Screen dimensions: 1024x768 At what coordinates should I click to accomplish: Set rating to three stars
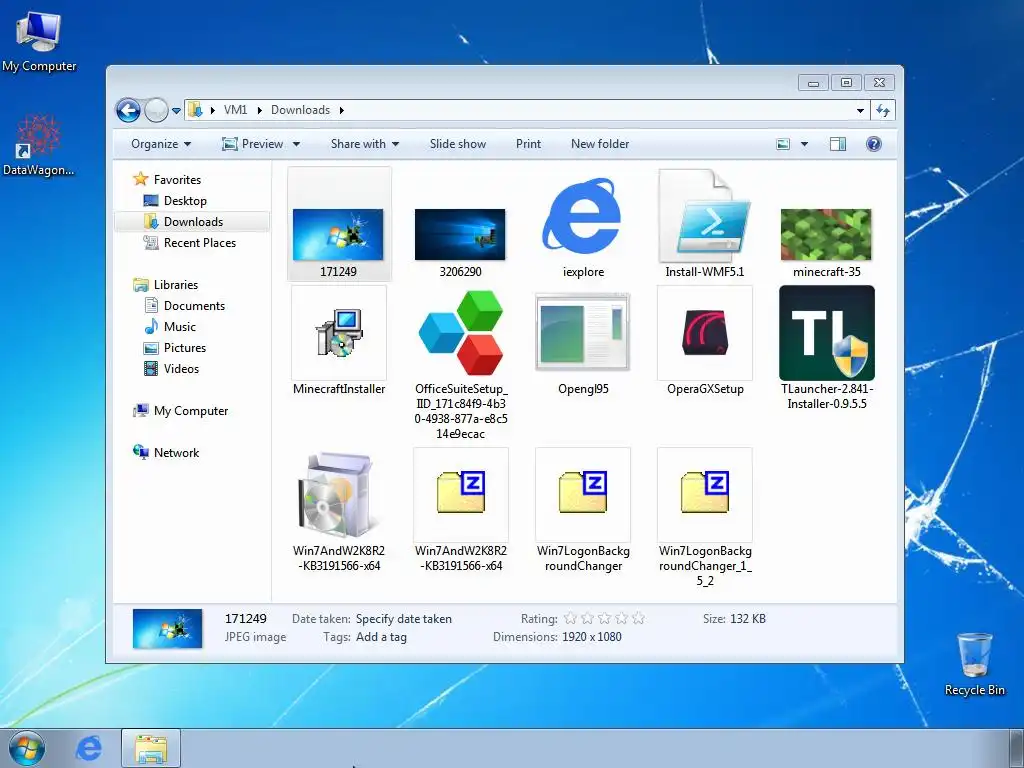[604, 618]
